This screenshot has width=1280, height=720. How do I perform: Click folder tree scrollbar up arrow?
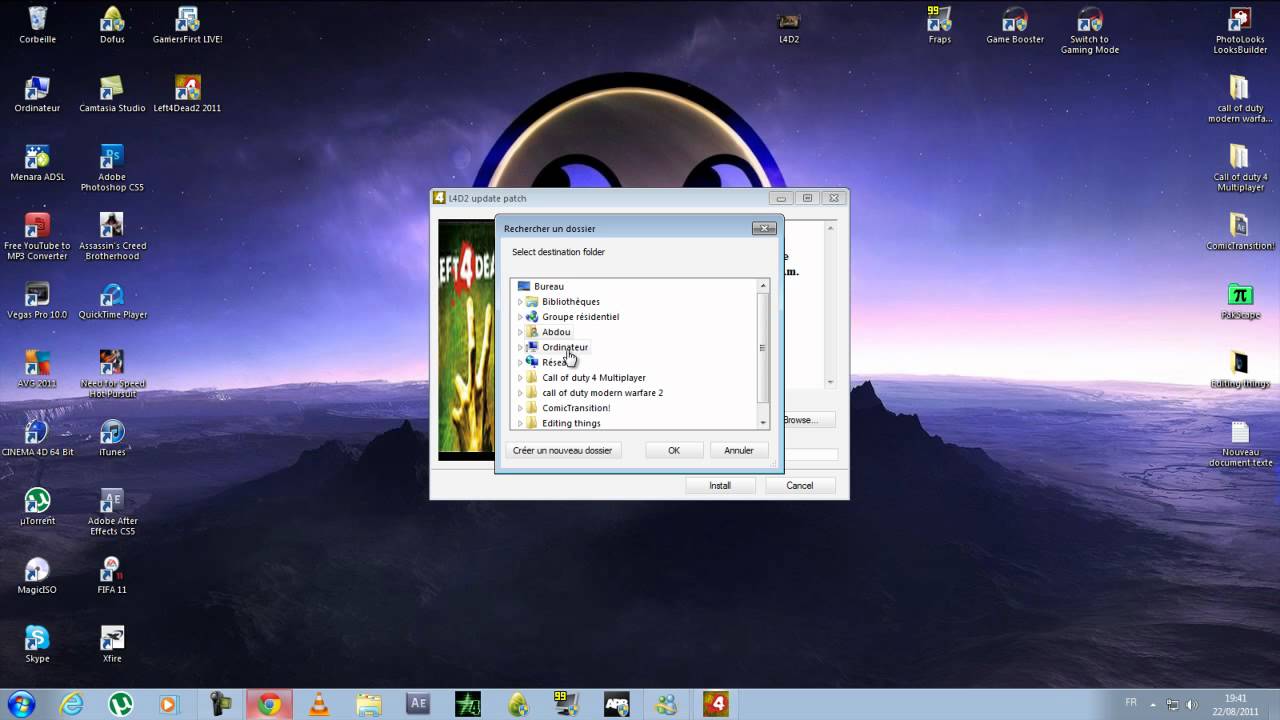(763, 285)
